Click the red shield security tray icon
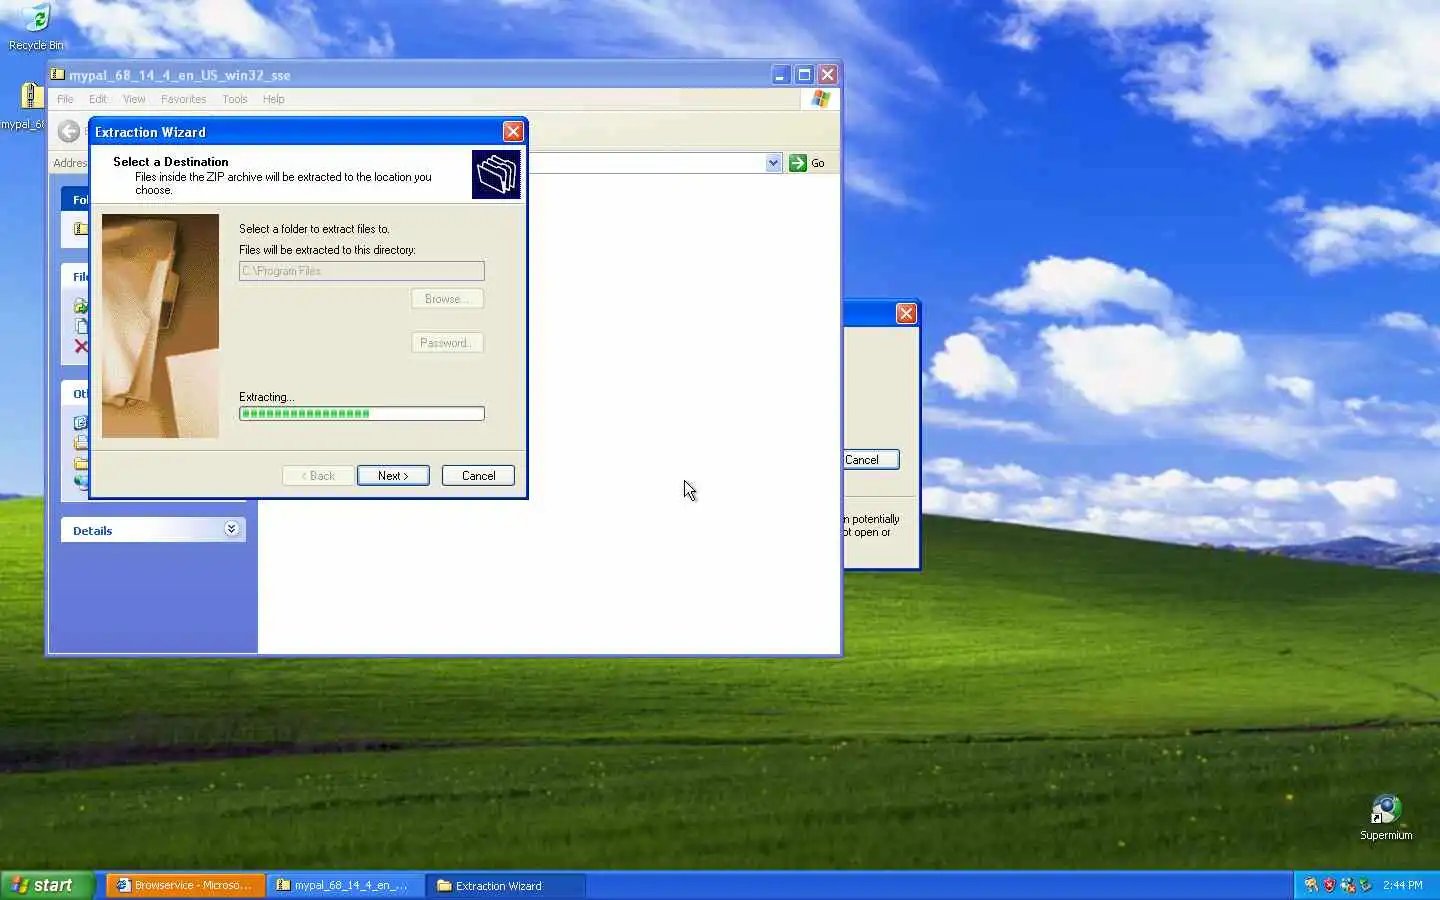The height and width of the screenshot is (900, 1440). (x=1329, y=885)
